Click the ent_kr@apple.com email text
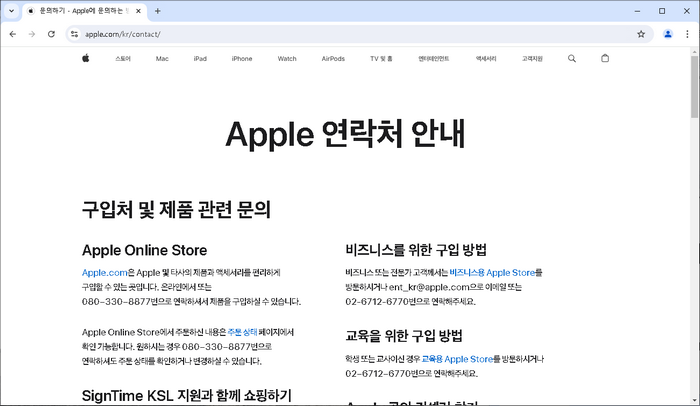 pos(429,287)
